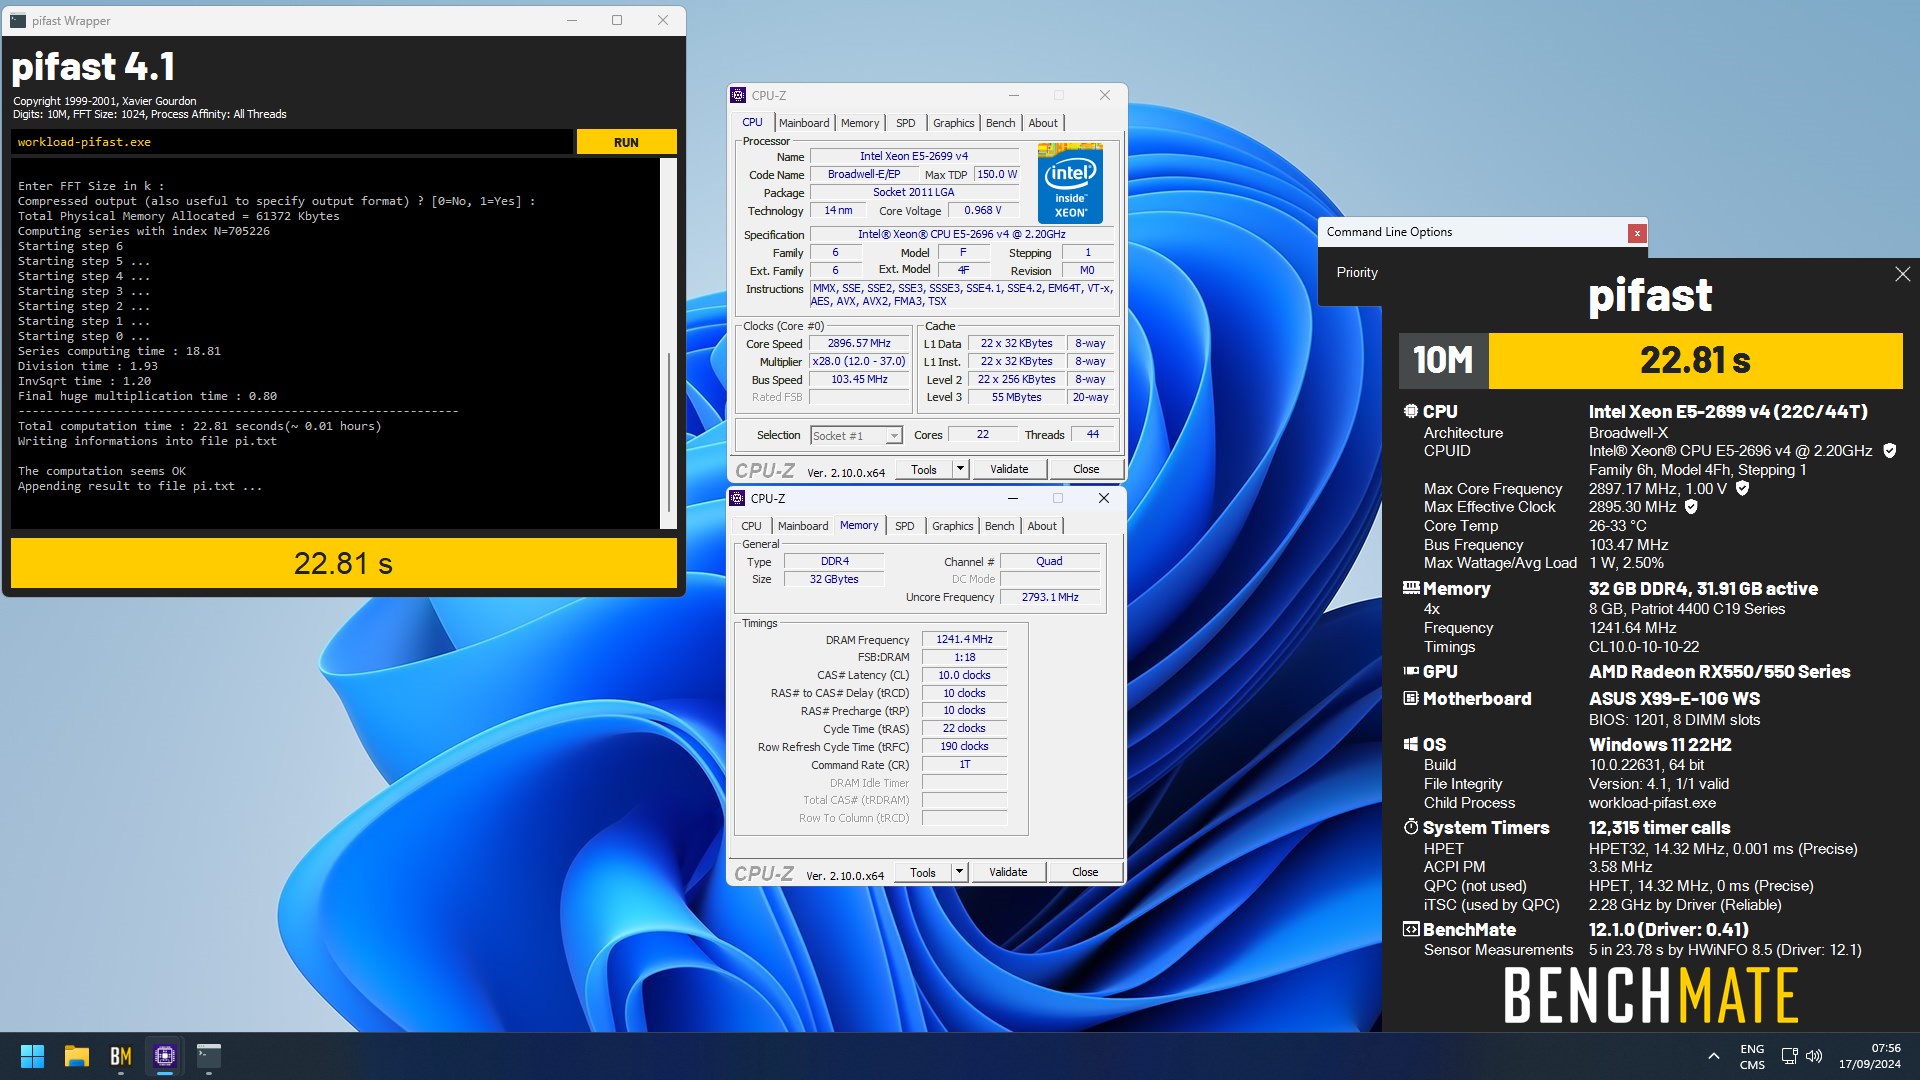Open Bench tab in top CPU-Z window
Screen dimensions: 1920x1080
[1000, 123]
